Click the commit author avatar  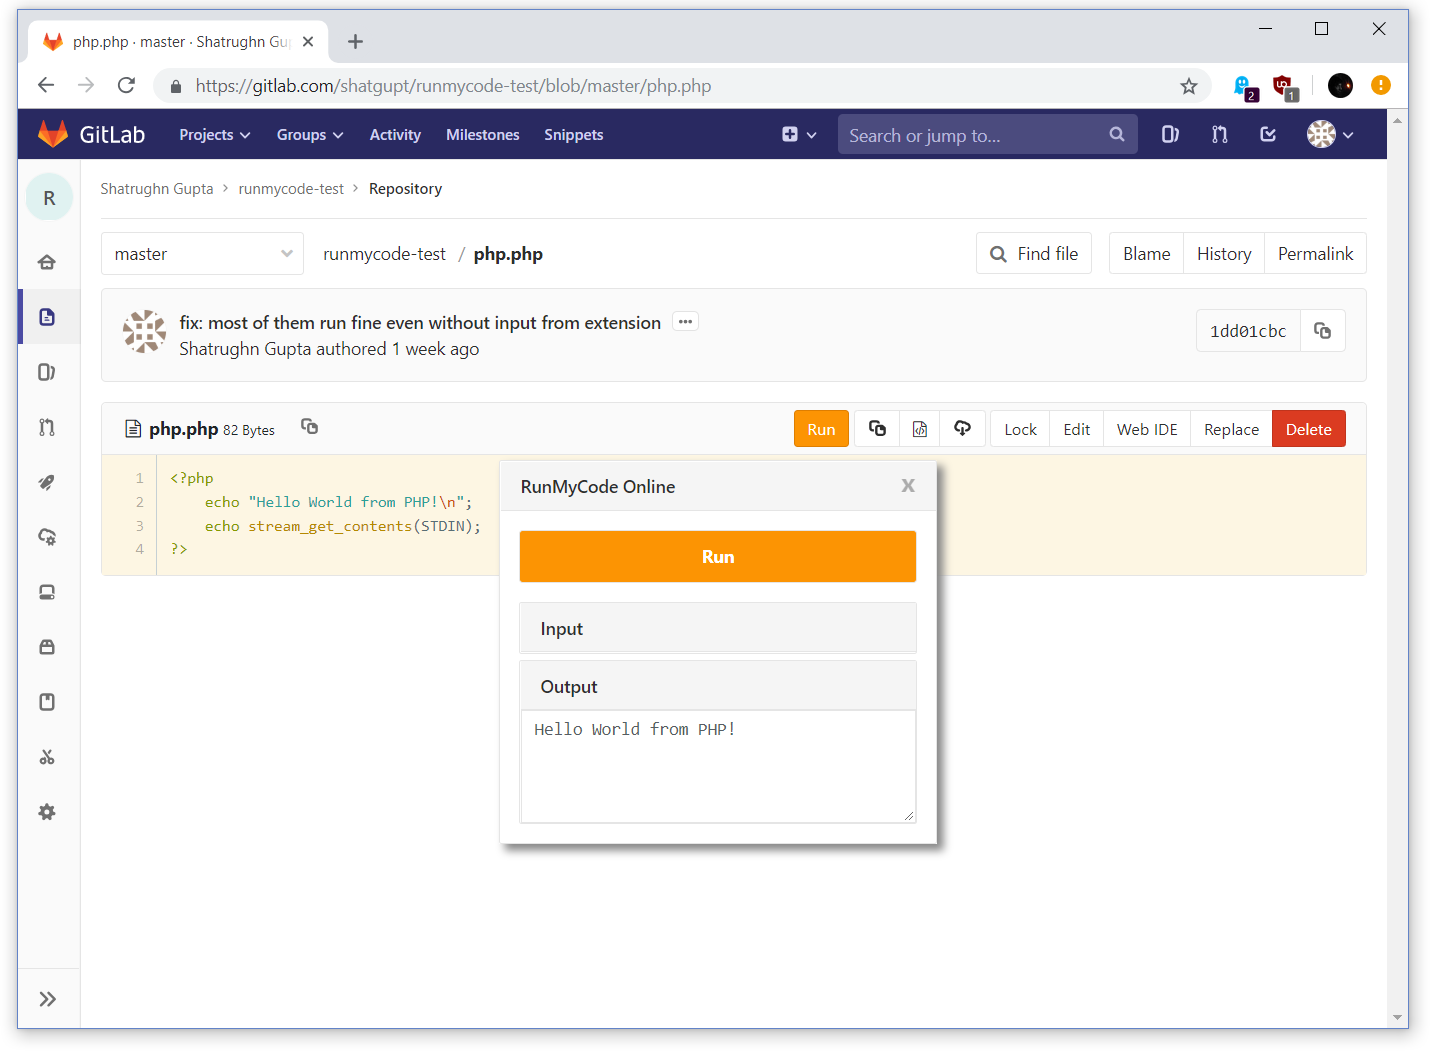144,331
